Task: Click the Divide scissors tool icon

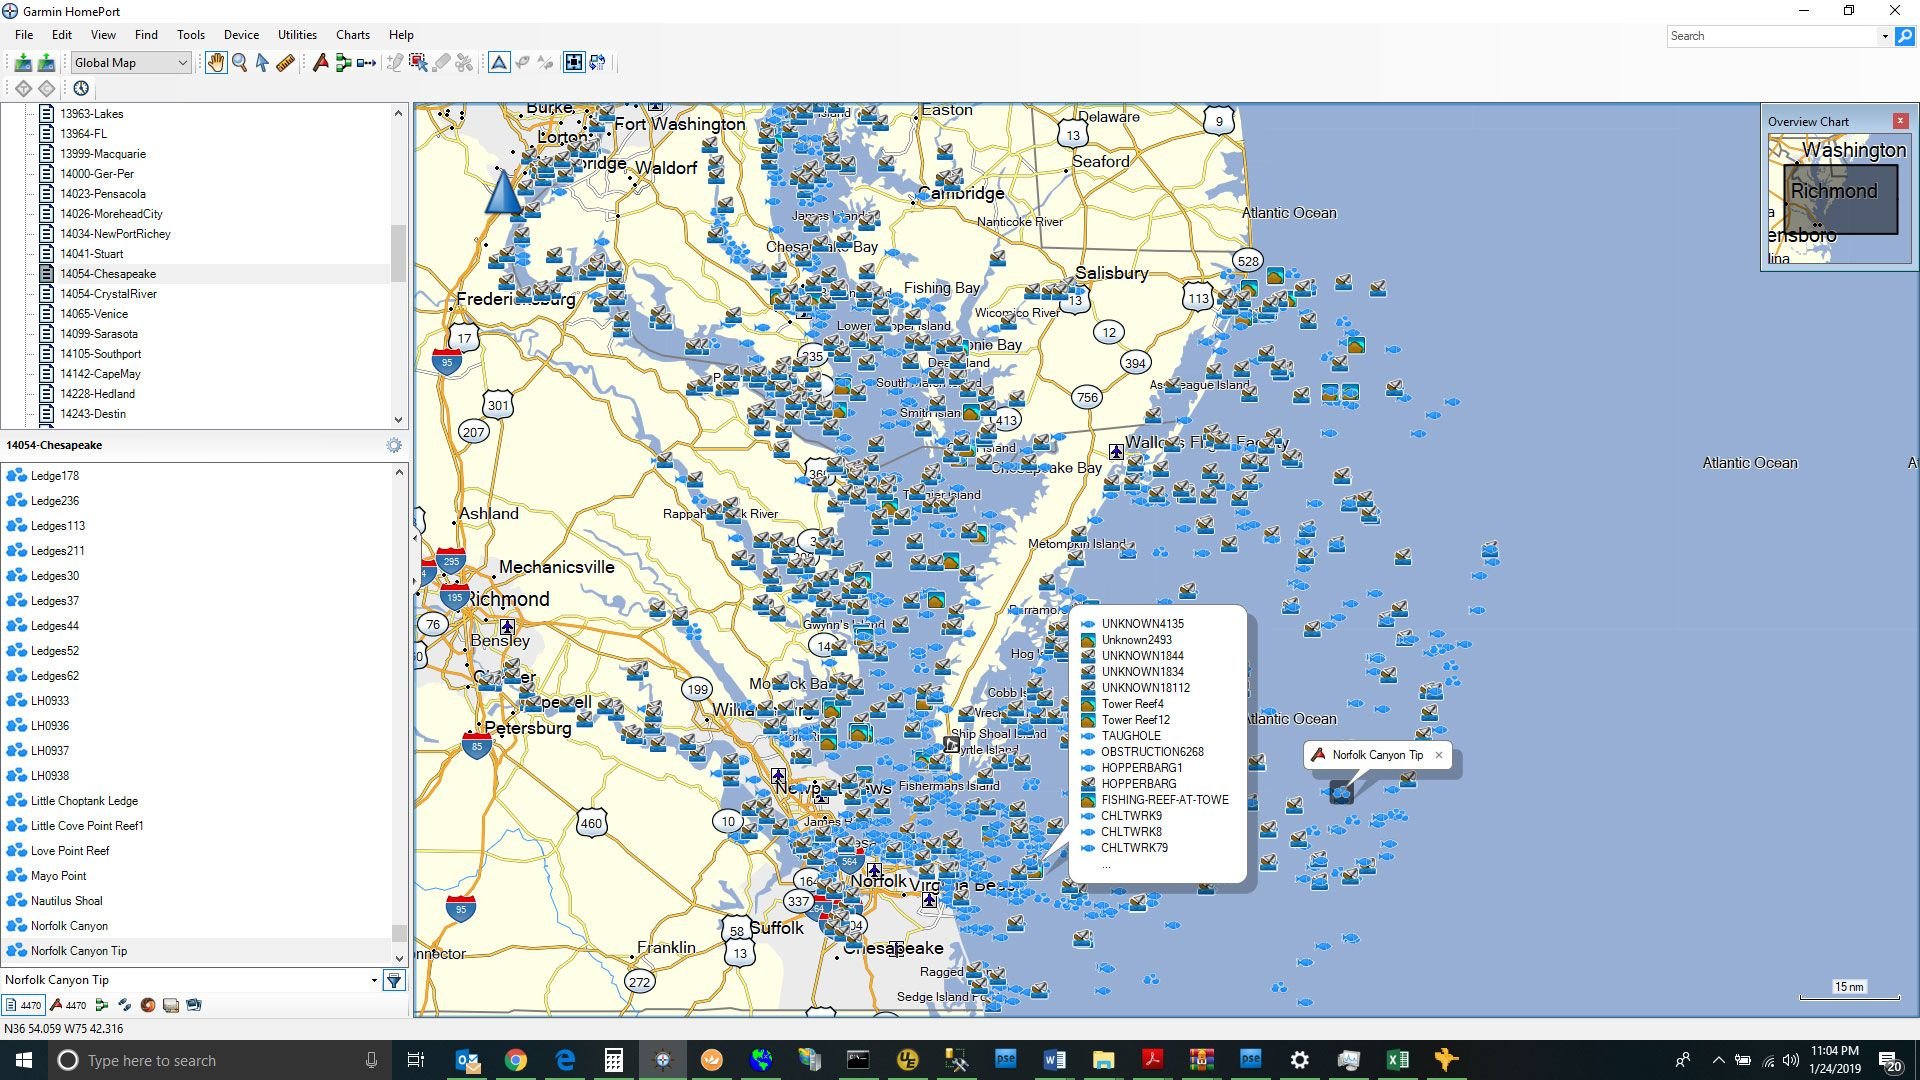Action: coord(464,63)
